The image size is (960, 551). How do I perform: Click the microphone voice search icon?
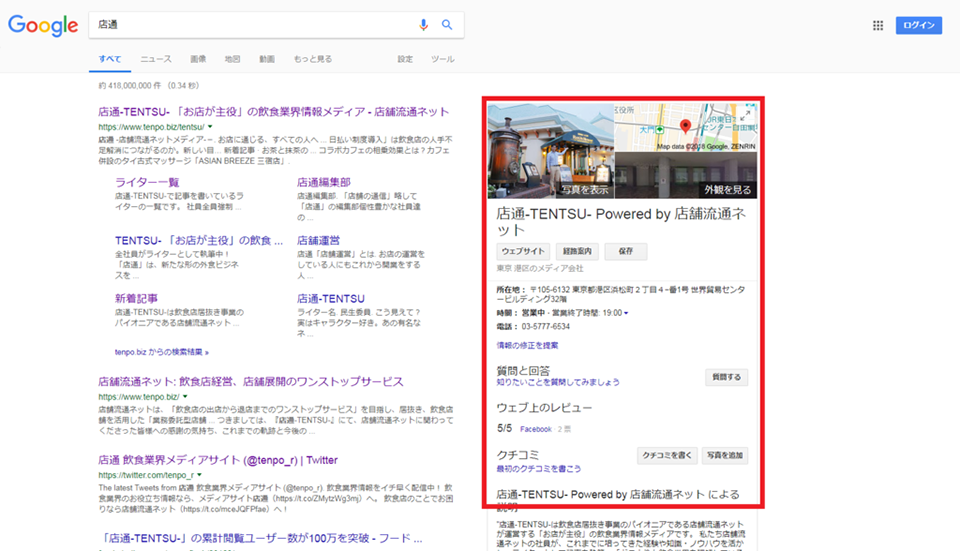tap(423, 24)
